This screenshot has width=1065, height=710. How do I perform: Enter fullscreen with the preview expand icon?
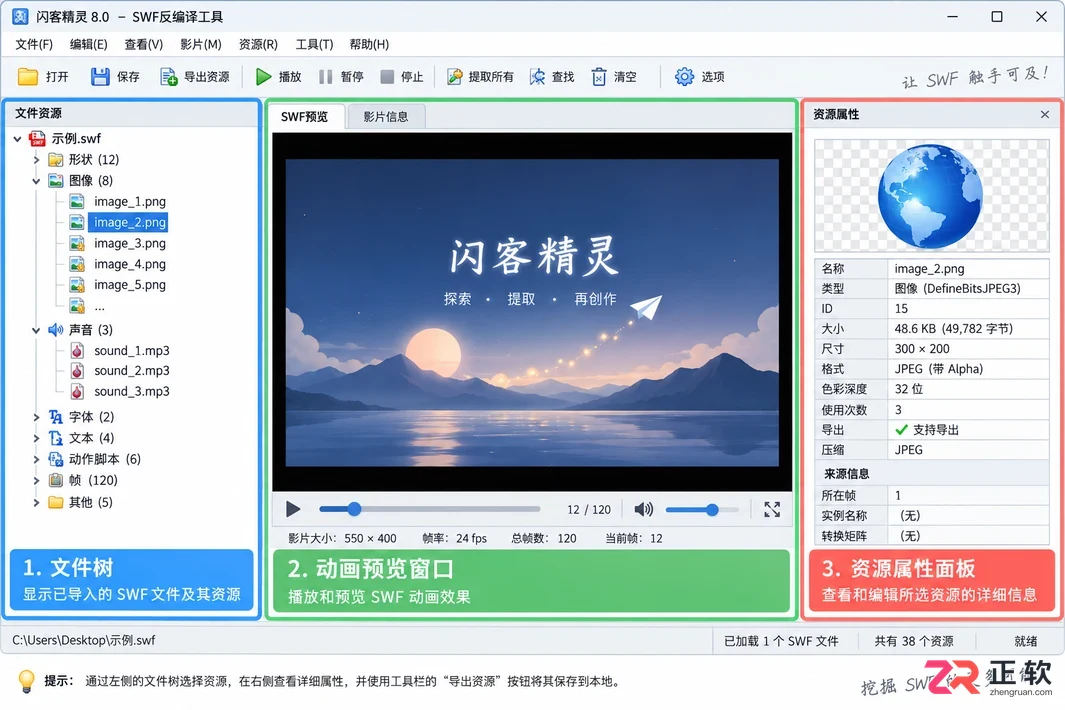(x=772, y=510)
